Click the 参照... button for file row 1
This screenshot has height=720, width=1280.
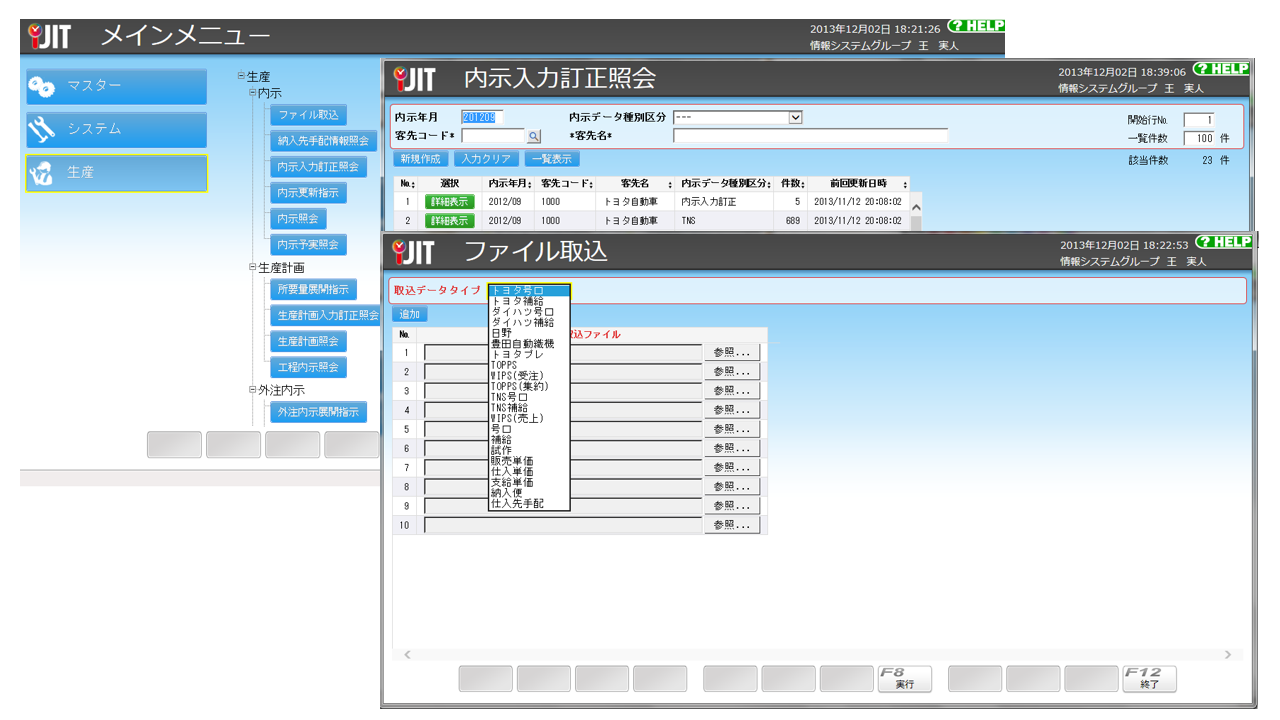pyautogui.click(x=732, y=352)
